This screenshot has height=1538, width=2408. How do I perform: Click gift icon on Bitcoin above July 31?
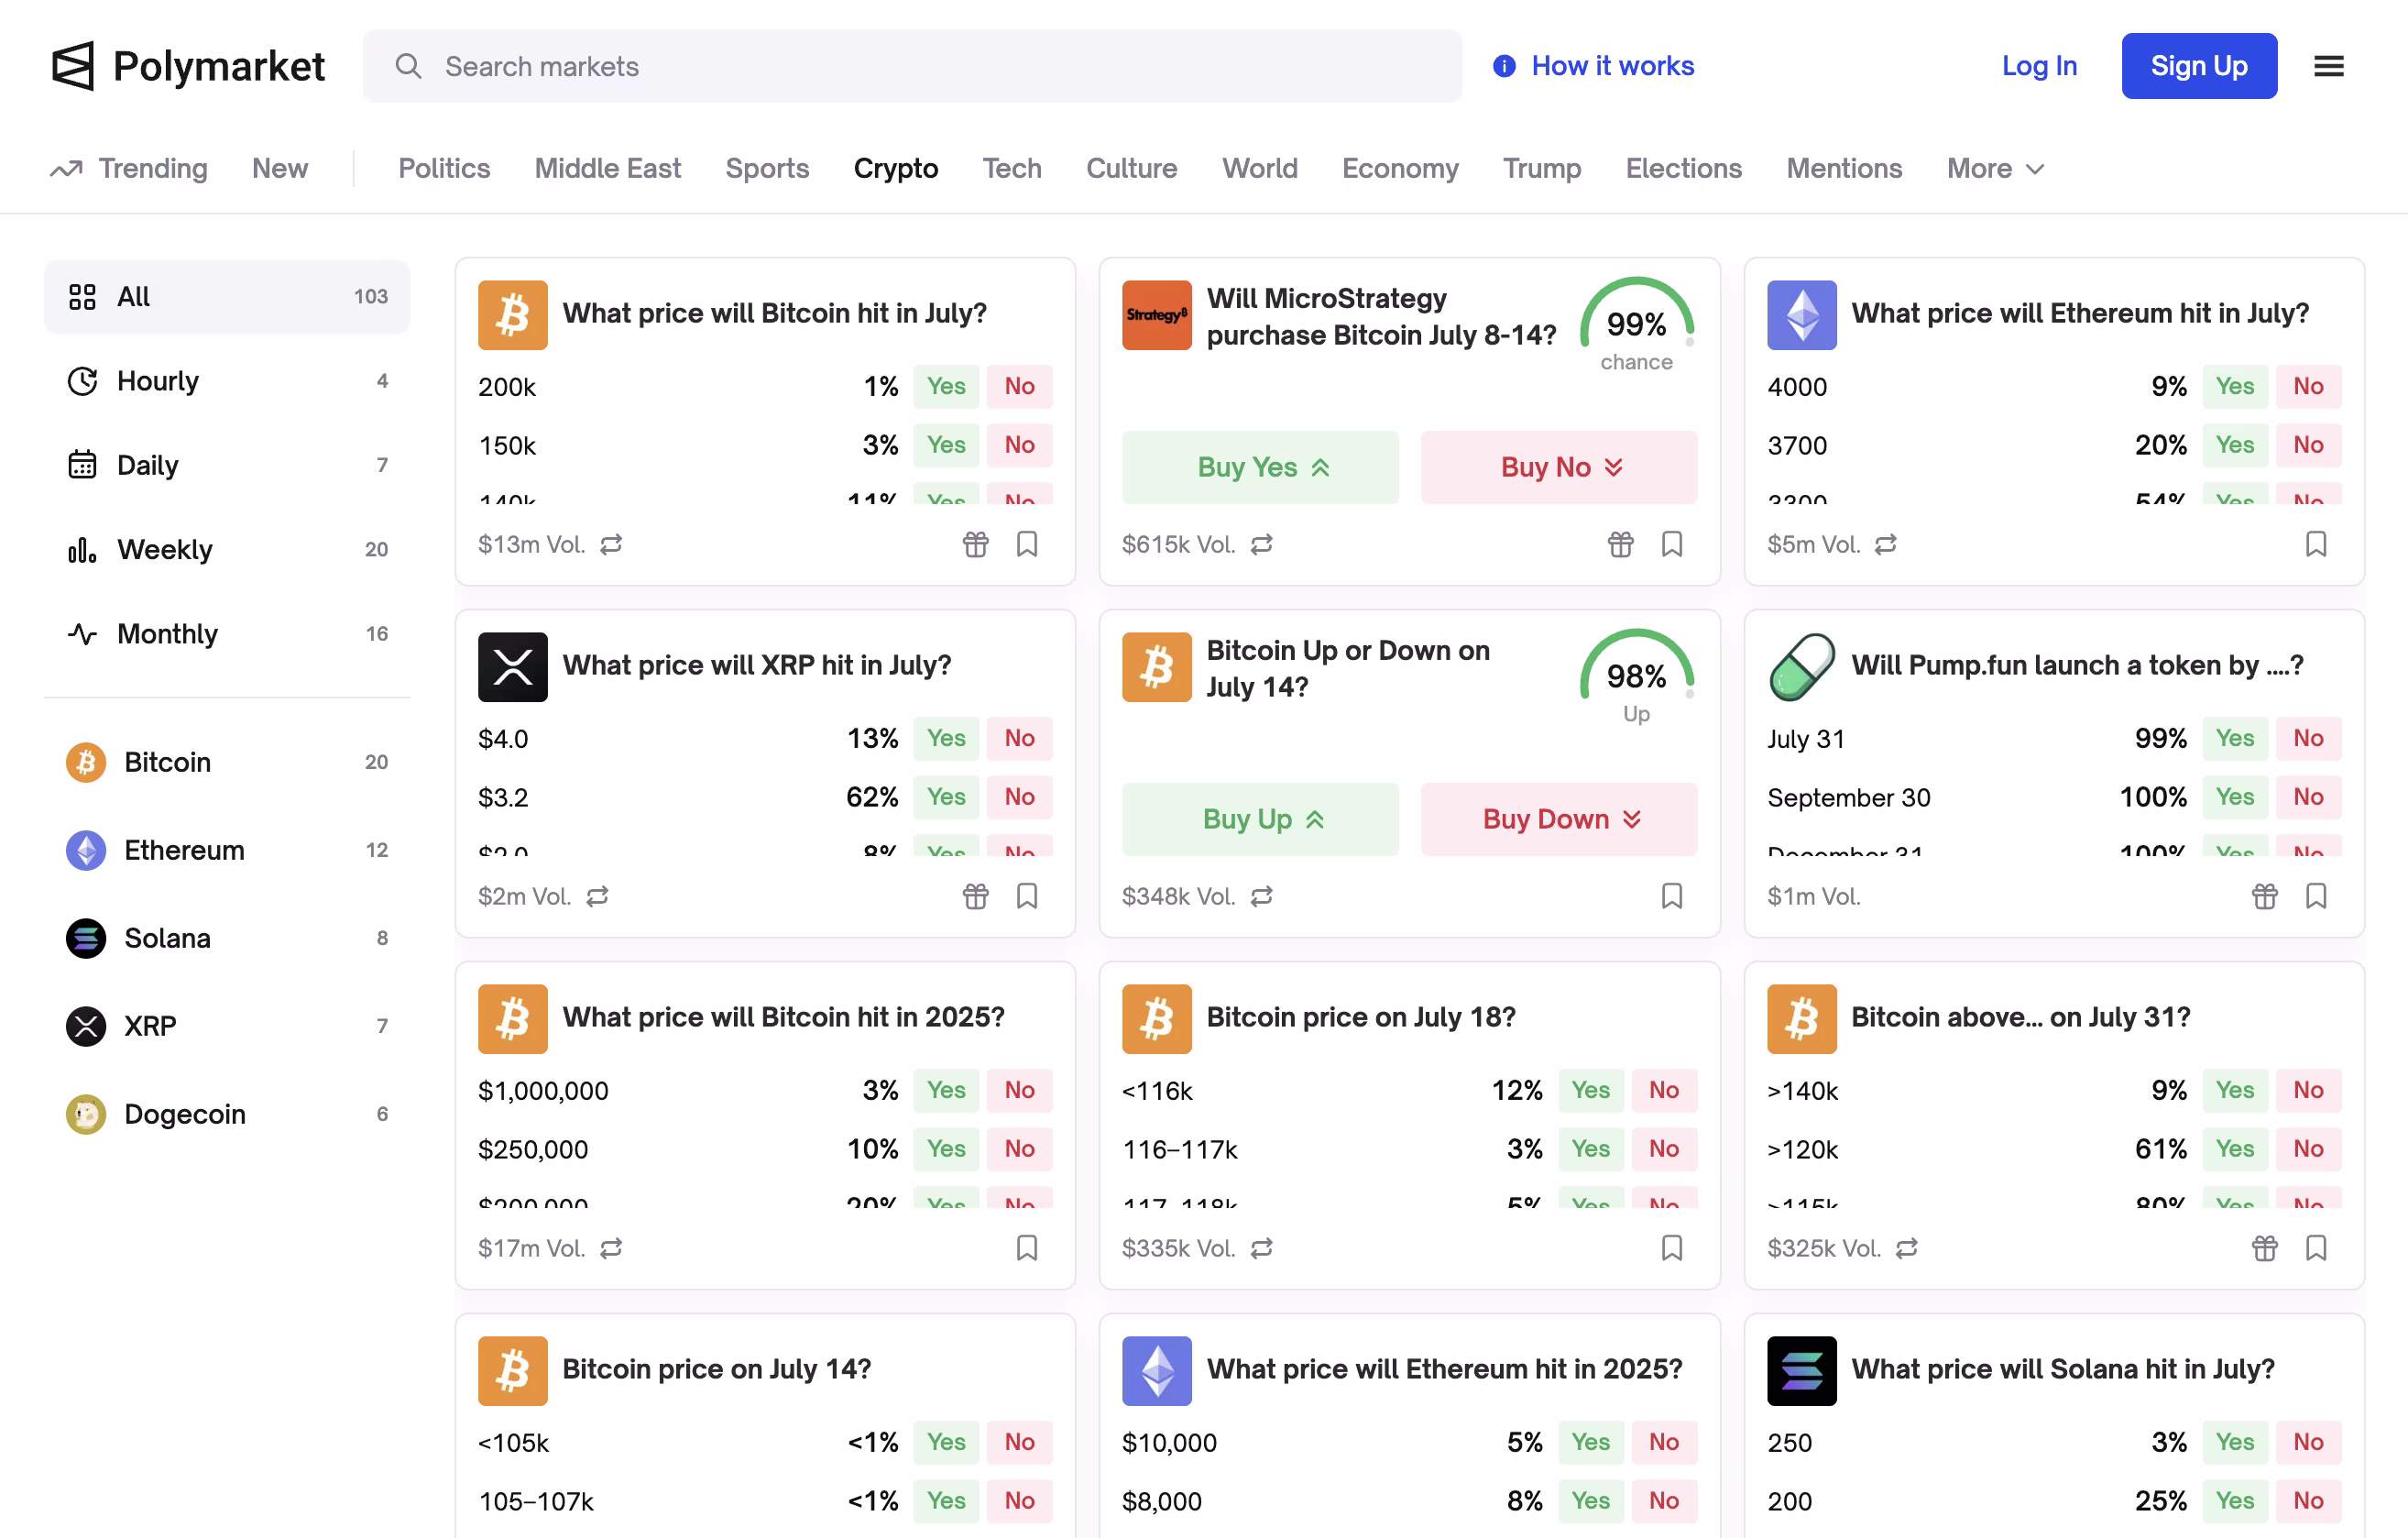(2264, 1248)
